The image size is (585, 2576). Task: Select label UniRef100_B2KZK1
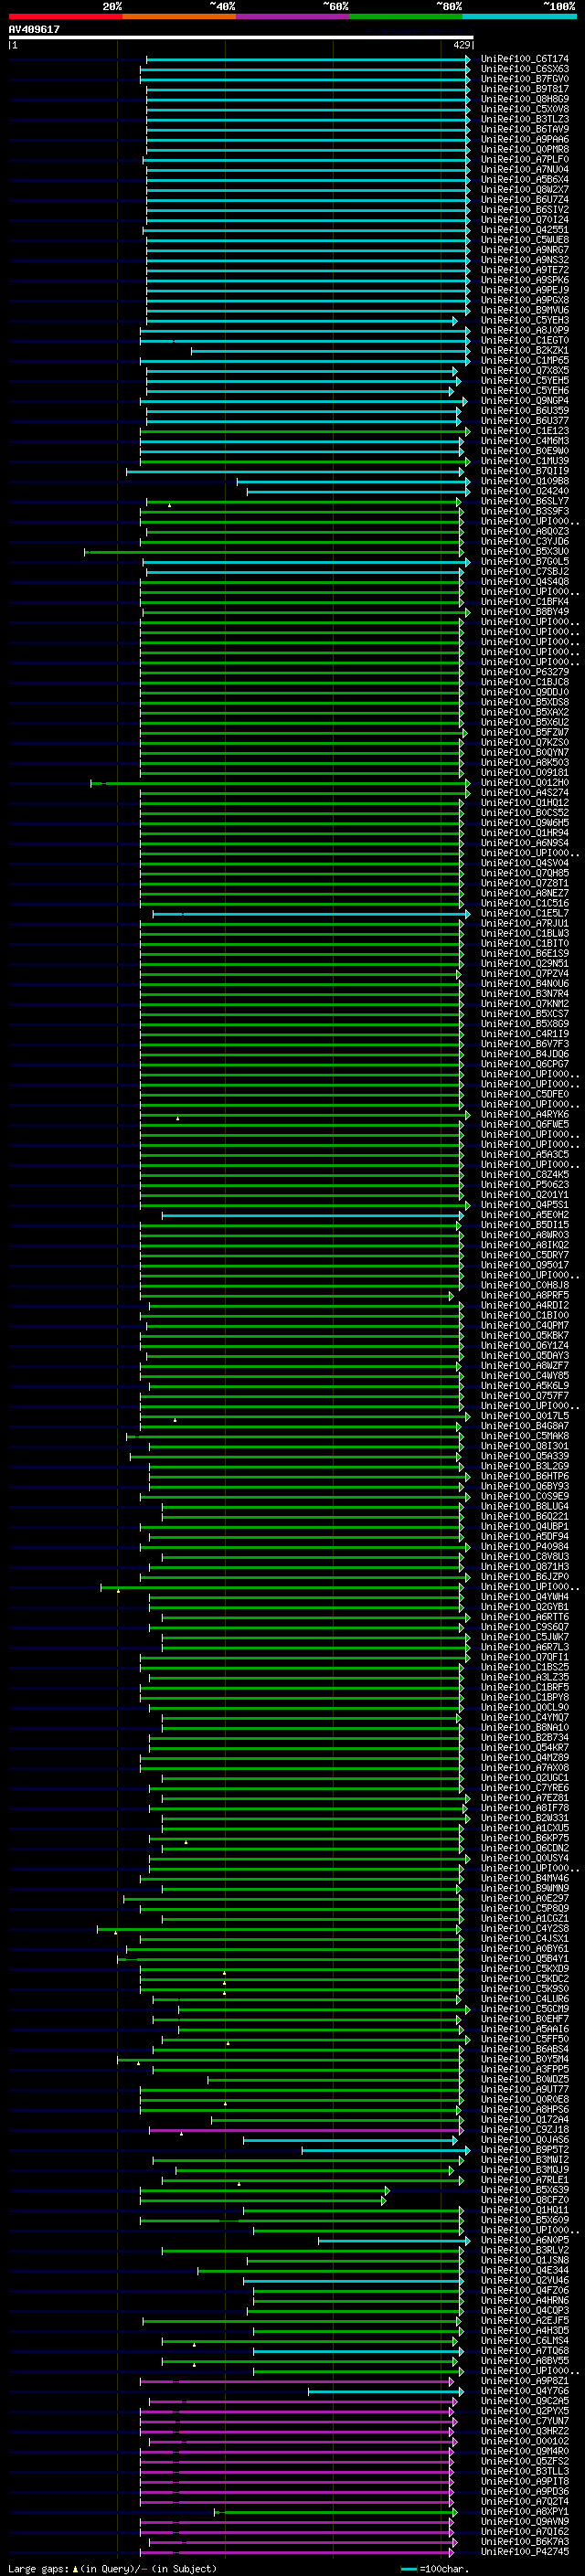525,350
